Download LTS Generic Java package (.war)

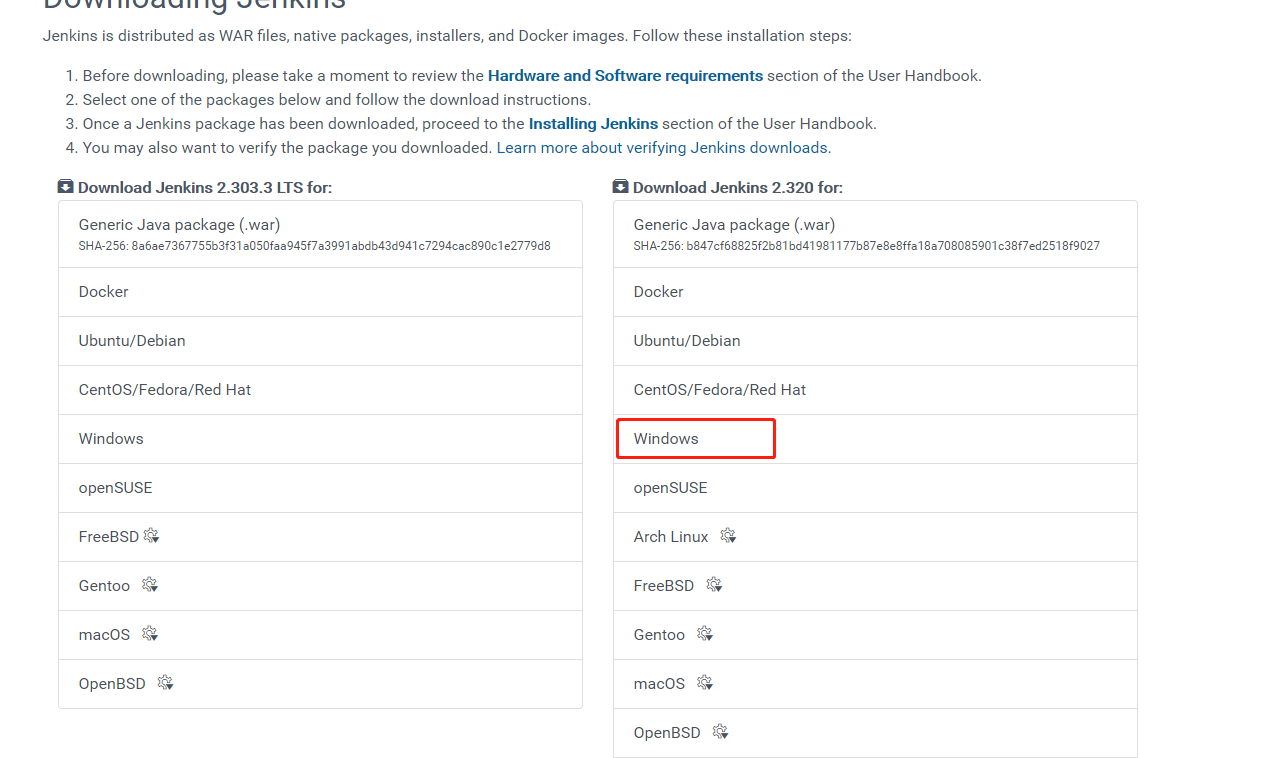pyautogui.click(x=320, y=234)
